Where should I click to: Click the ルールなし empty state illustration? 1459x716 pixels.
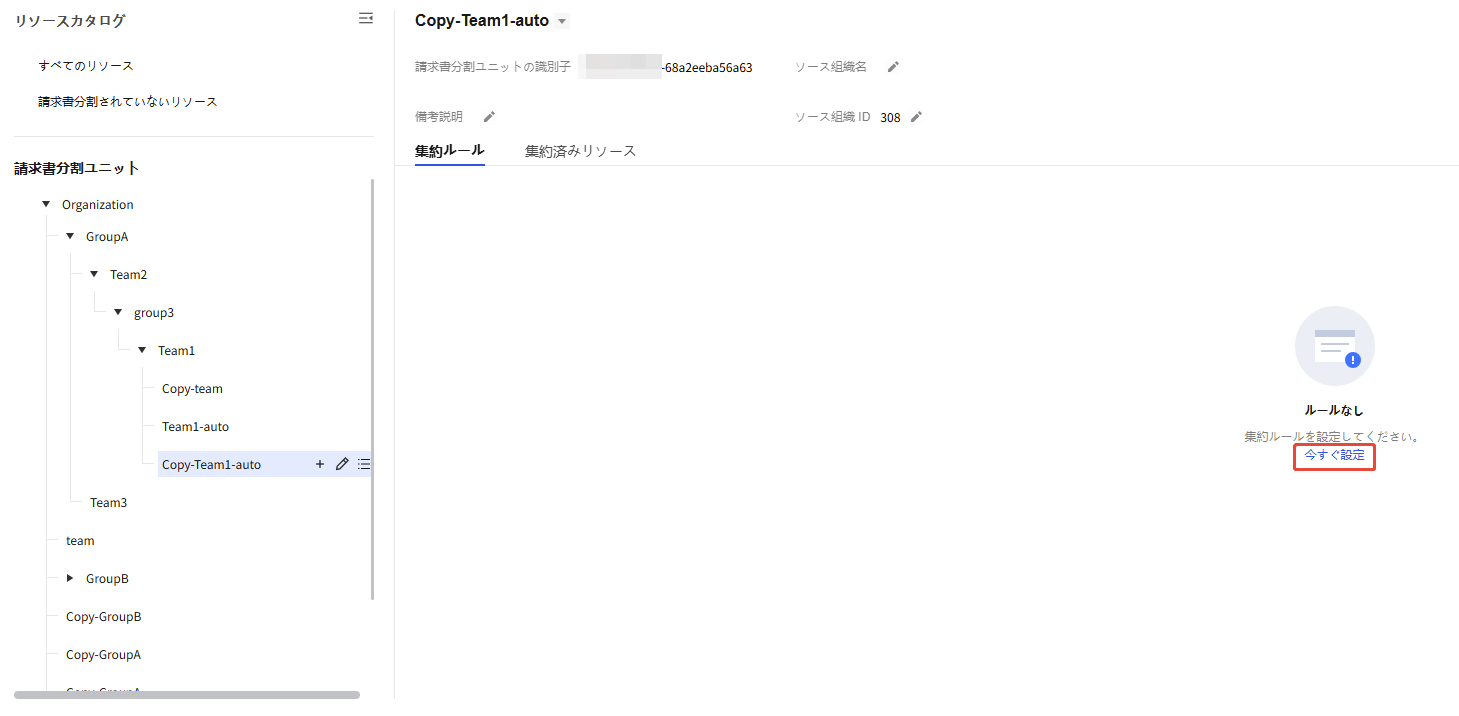click(x=1334, y=346)
